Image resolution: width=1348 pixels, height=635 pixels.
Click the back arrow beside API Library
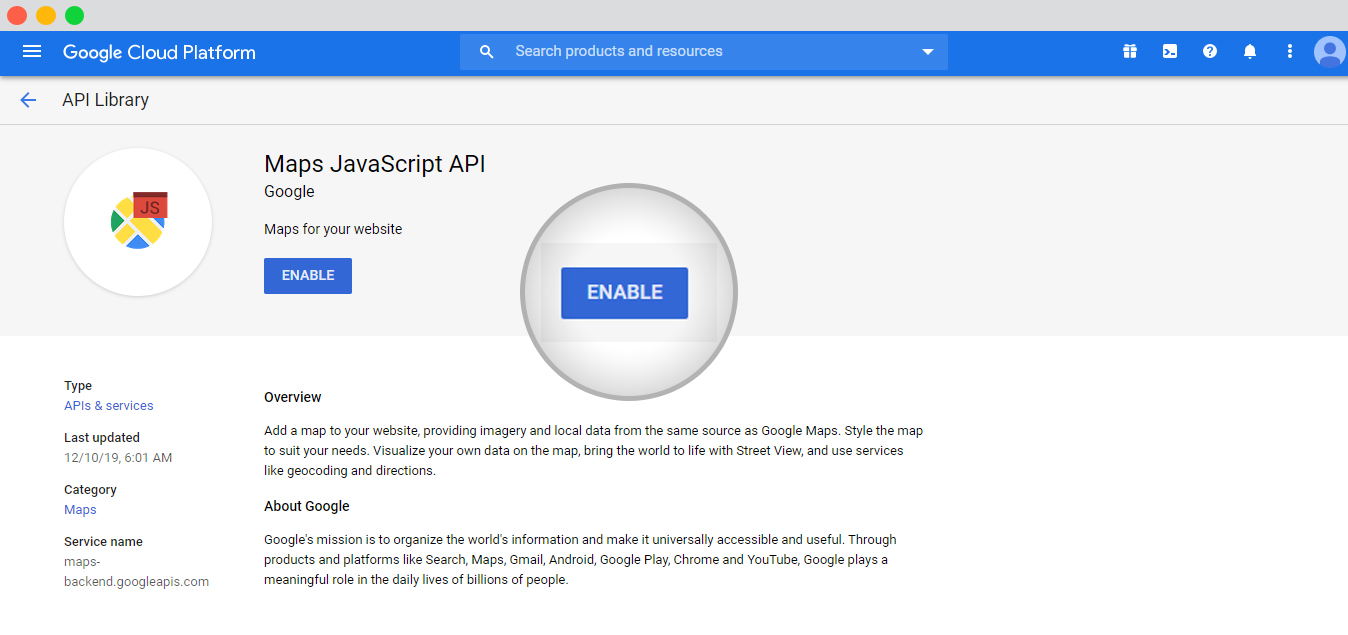click(x=28, y=100)
